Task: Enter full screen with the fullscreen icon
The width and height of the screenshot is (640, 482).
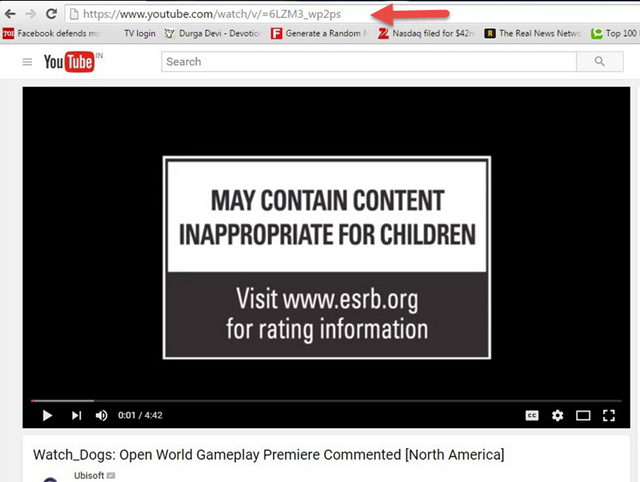Action: pyautogui.click(x=609, y=415)
